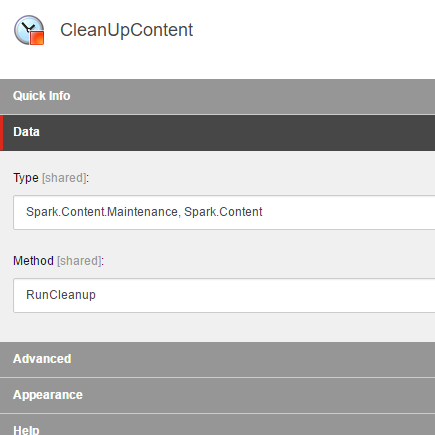435x435 pixels.
Task: Select the Quick Info label text
Action: [42, 96]
